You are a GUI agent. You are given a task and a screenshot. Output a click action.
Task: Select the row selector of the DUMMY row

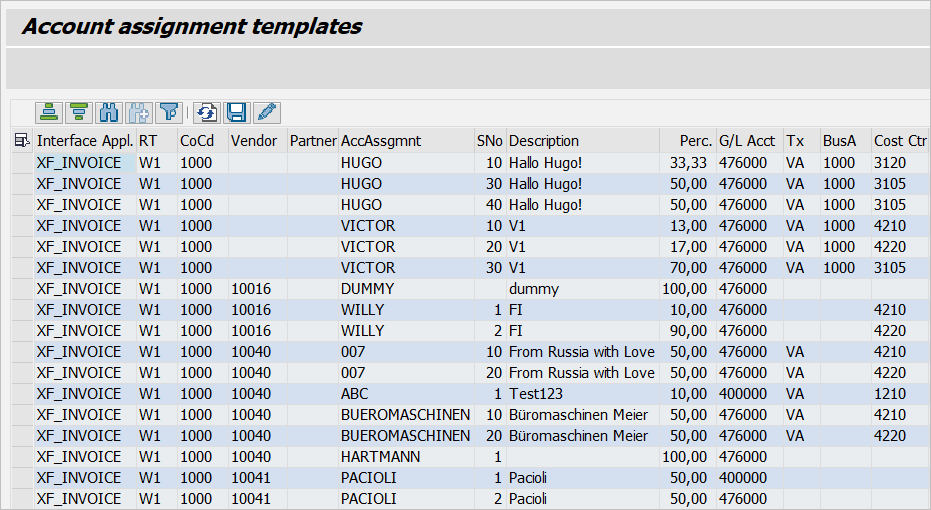(22, 289)
